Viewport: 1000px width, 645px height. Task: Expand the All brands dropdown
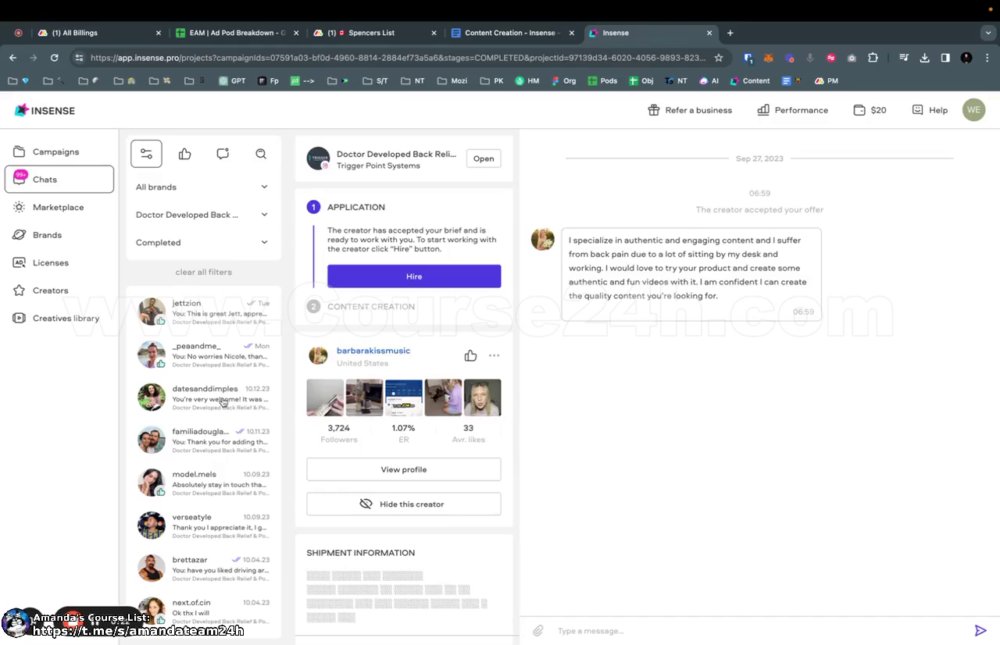pos(202,187)
